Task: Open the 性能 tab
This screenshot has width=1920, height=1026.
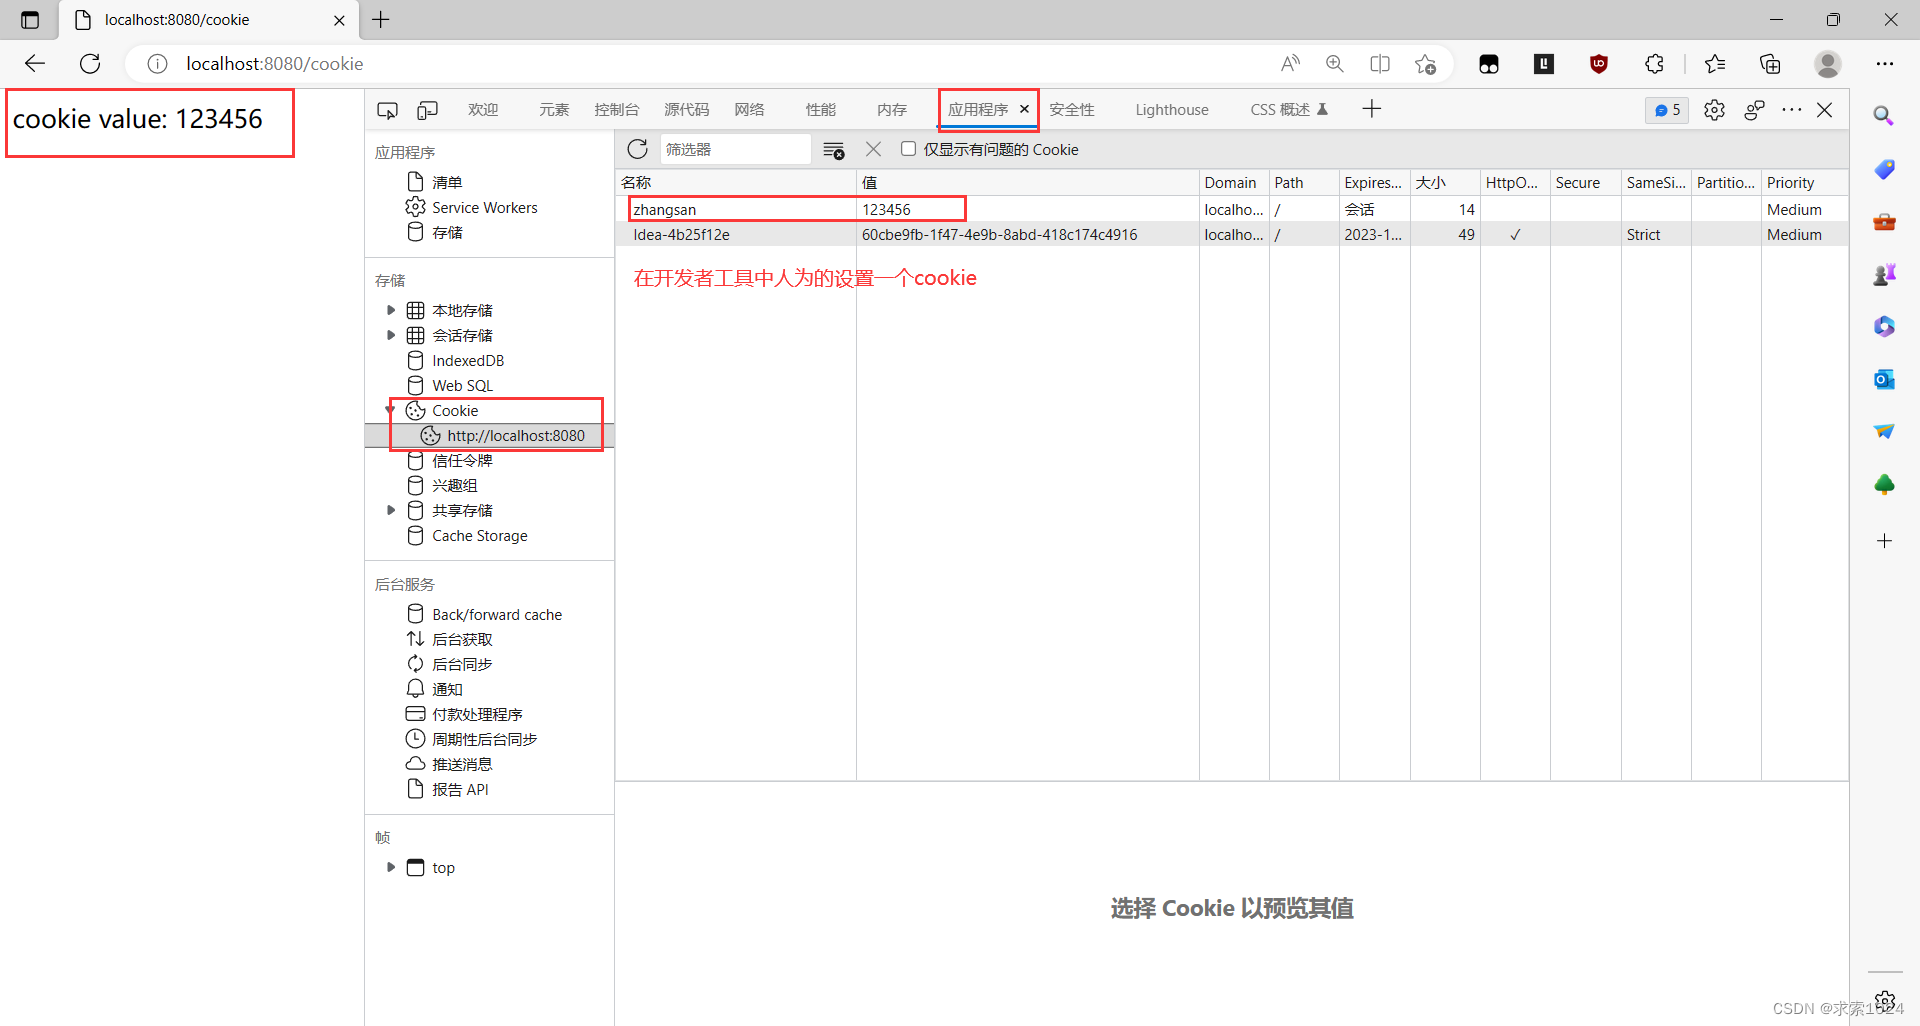Action: click(821, 110)
